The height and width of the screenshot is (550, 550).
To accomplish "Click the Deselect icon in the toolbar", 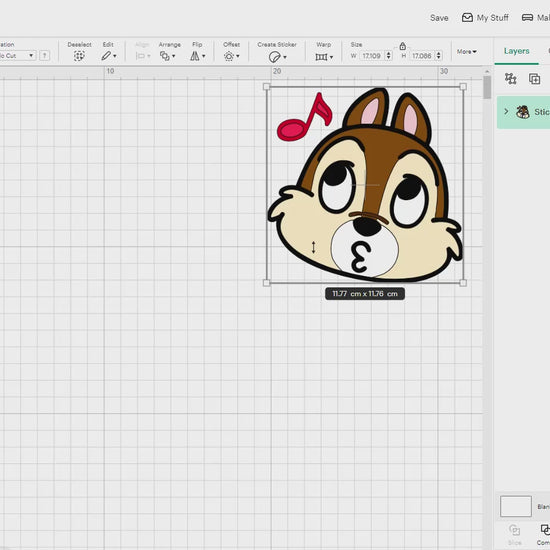I will 79,56.
